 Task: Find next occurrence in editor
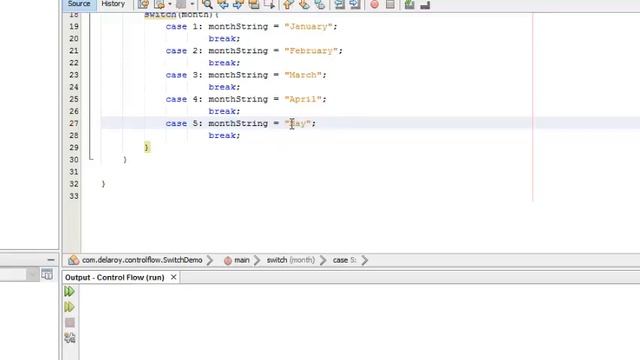coord(238,4)
